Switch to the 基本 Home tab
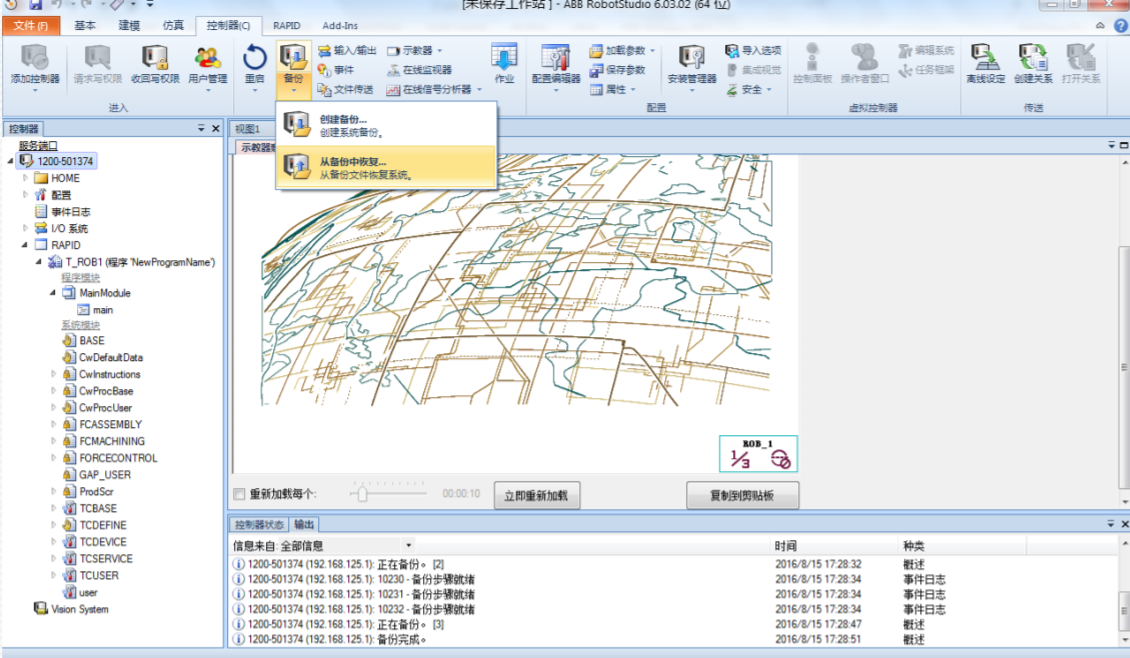The image size is (1130, 658). 85,25
